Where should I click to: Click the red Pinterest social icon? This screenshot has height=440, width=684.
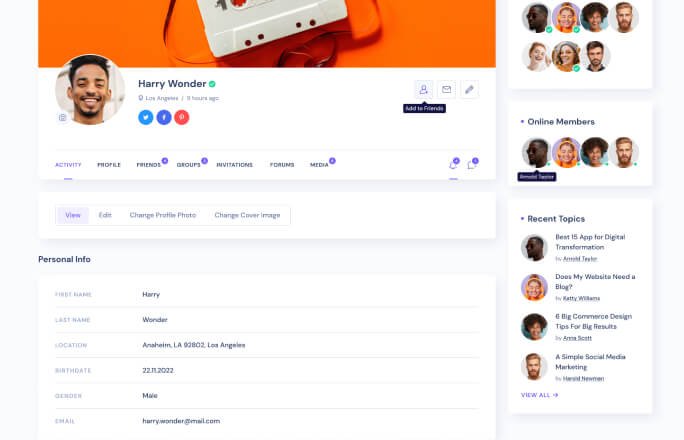click(182, 117)
